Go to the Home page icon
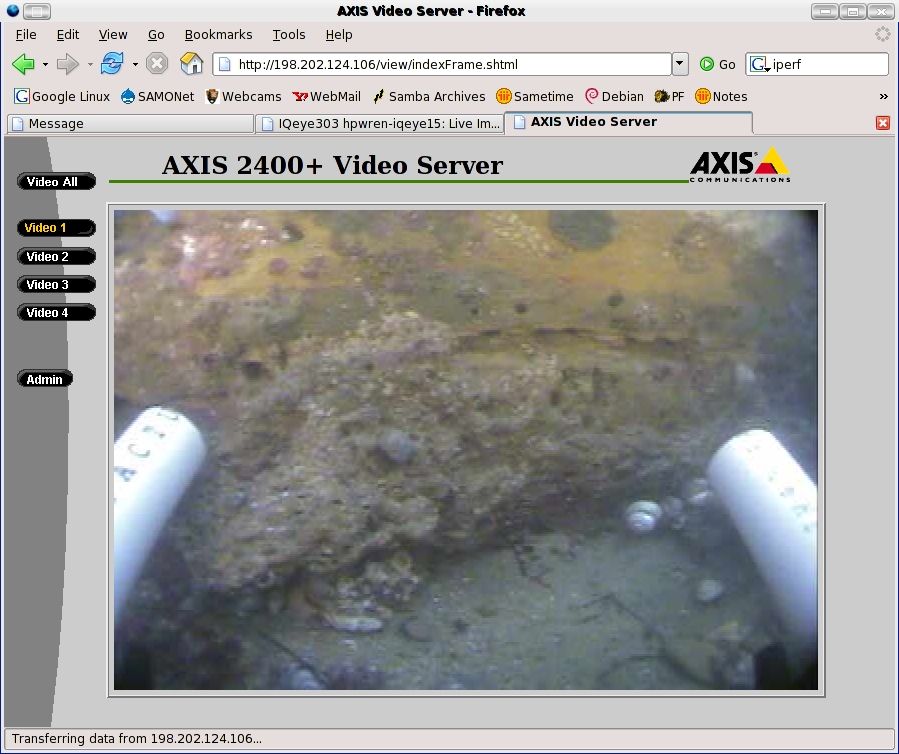This screenshot has width=899, height=754. 191,64
